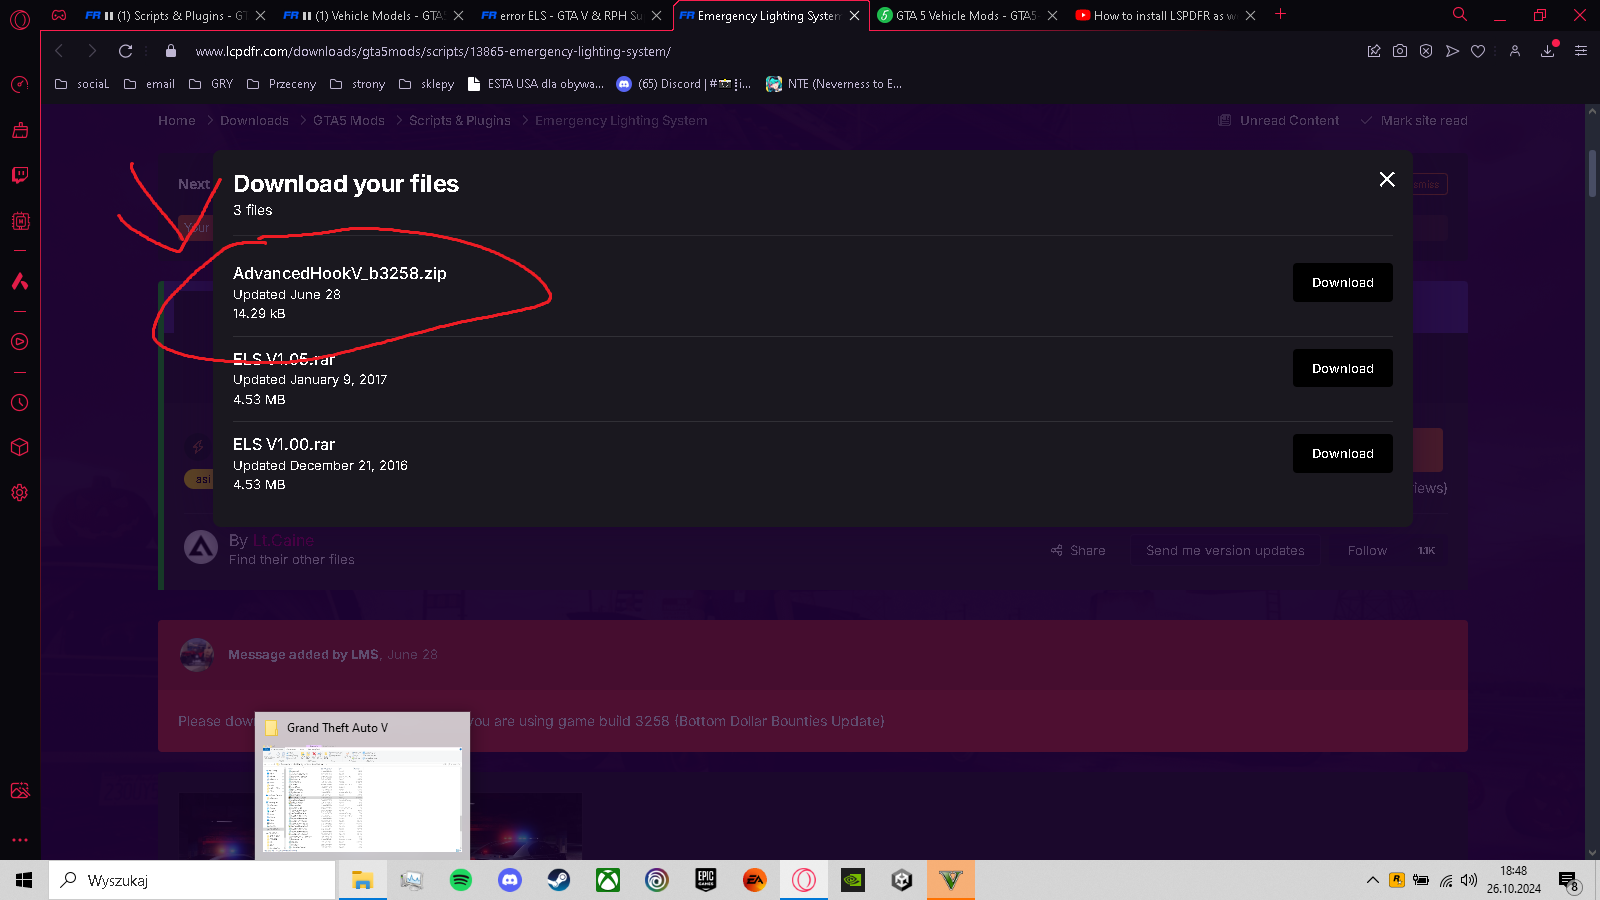Open the browser downloads panel
The width and height of the screenshot is (1600, 900).
coord(1548,51)
